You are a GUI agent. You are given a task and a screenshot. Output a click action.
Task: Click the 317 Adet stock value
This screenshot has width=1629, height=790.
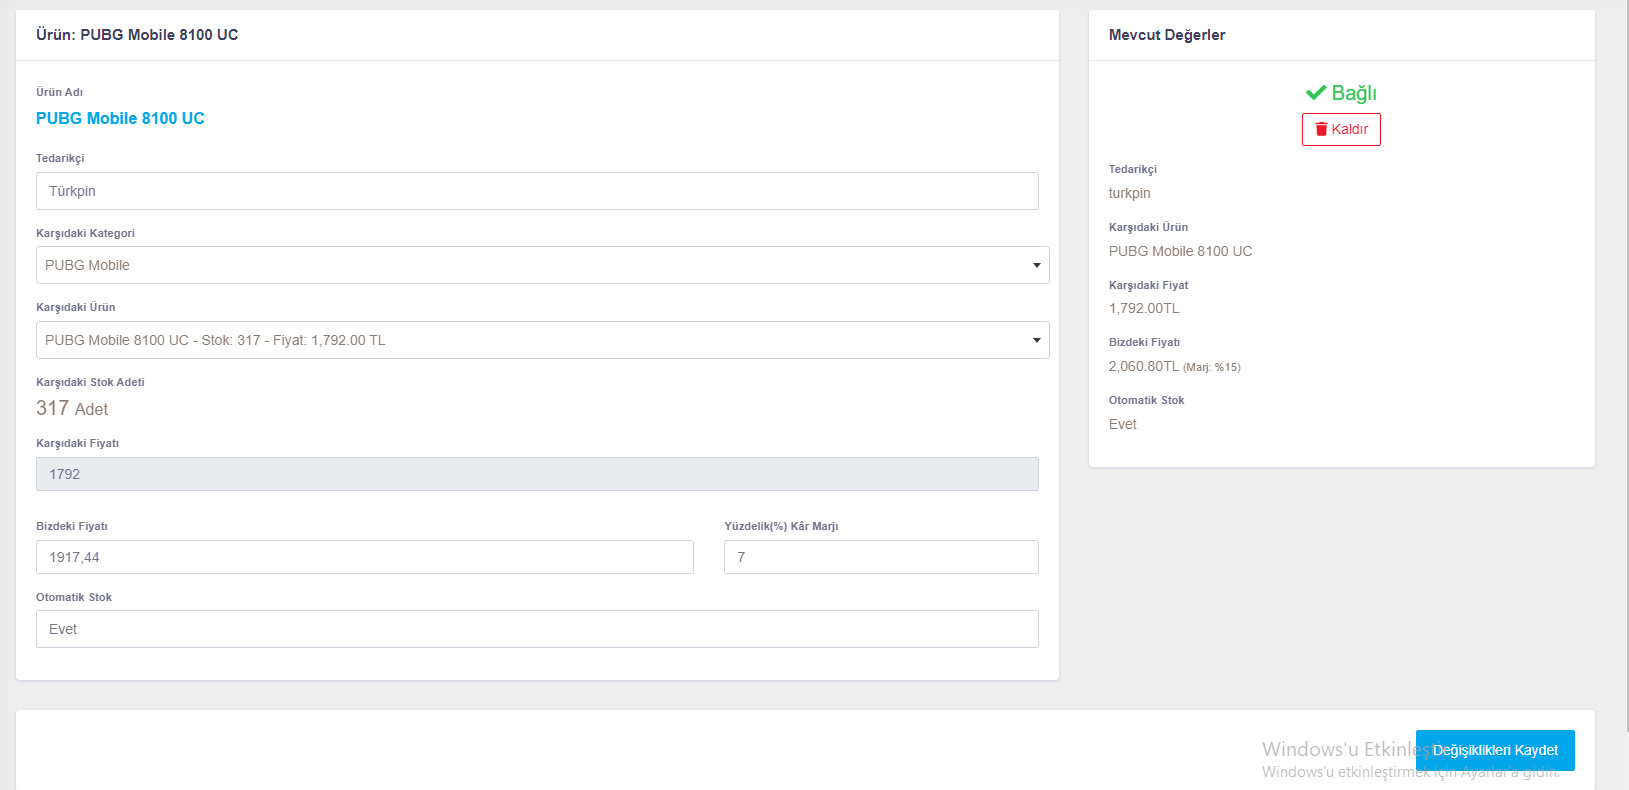[x=72, y=408]
